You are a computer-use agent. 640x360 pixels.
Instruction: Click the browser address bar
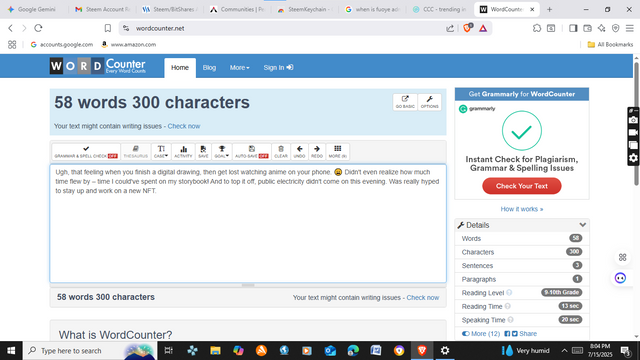pos(286,28)
